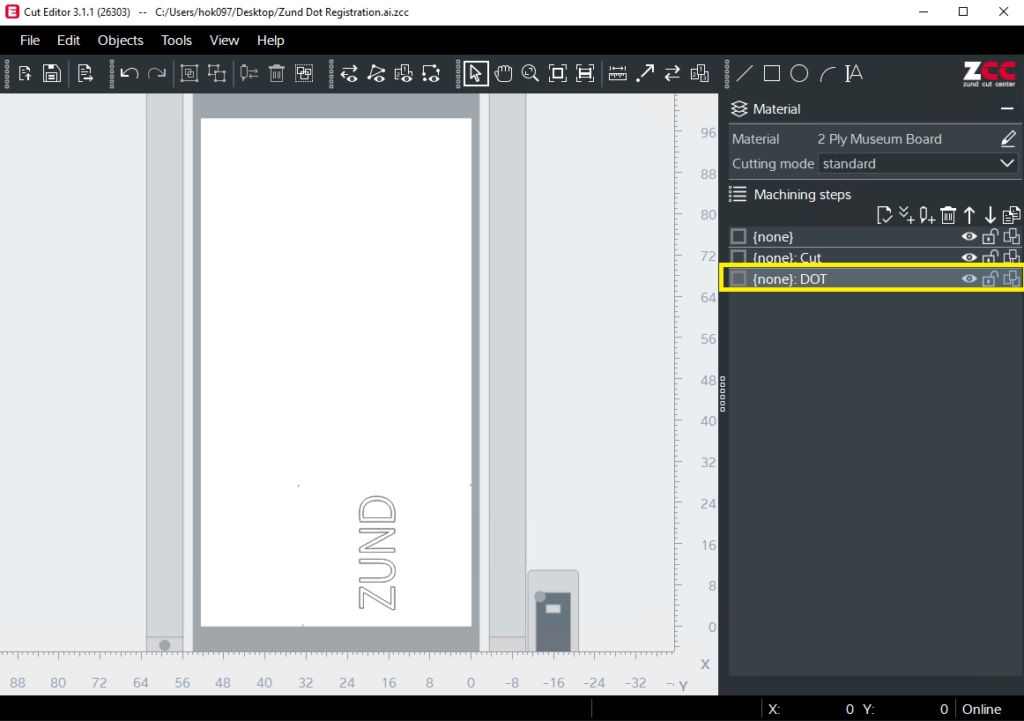Screen dimensions: 1024x721
Task: Choose the Circle drawing tool
Action: pyautogui.click(x=799, y=73)
